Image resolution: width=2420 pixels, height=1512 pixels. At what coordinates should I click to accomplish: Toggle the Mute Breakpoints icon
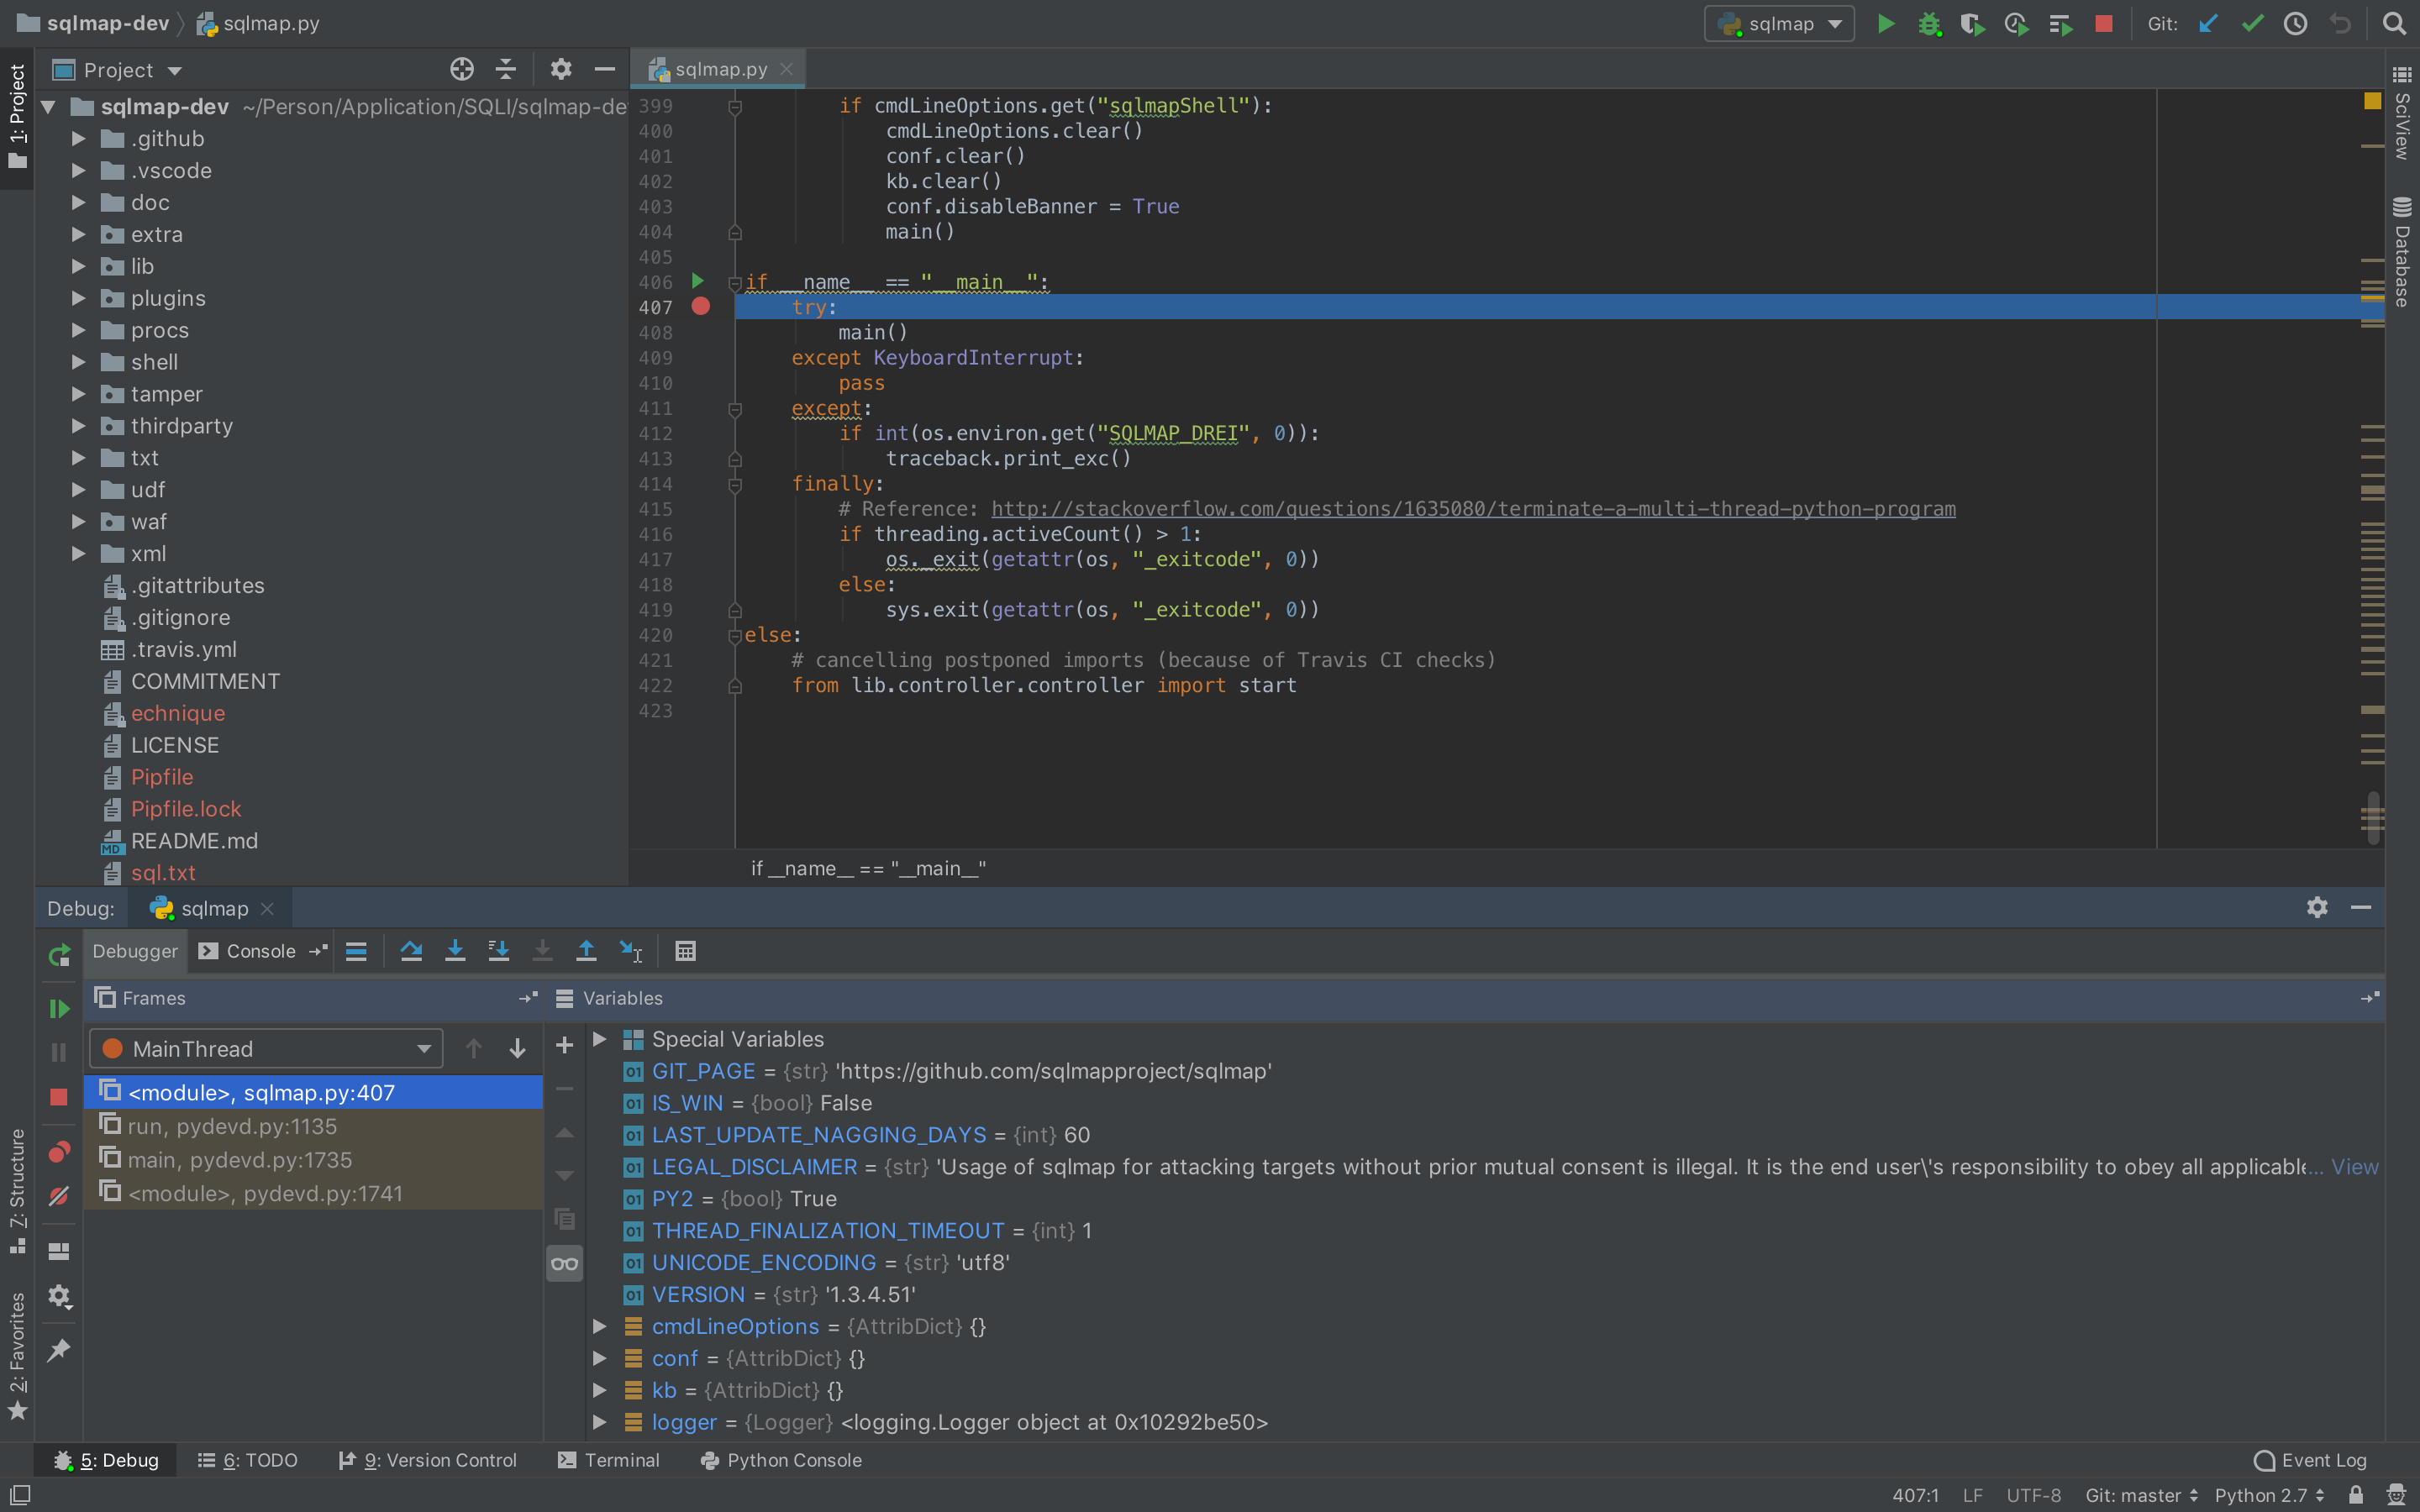[59, 1196]
